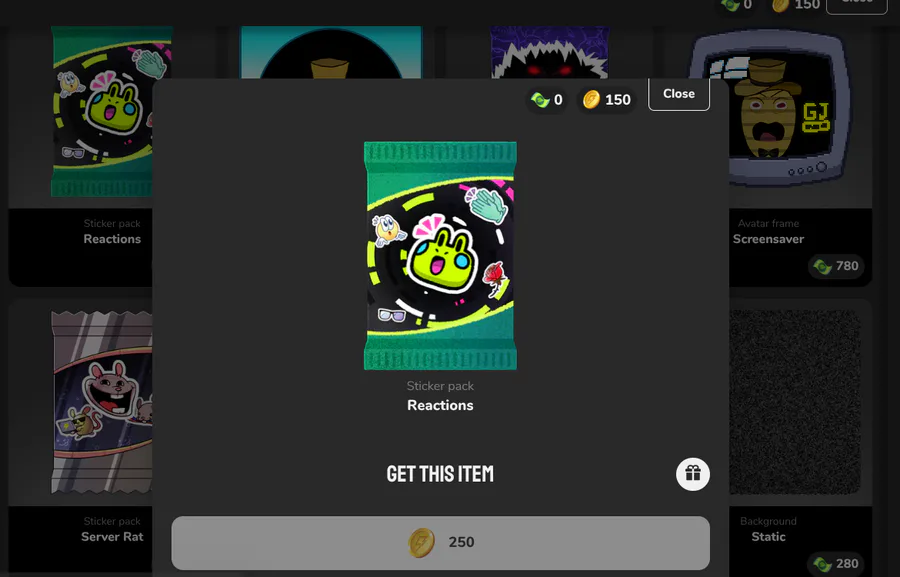Click the large Reactions sticker pack image
The width and height of the screenshot is (900, 577).
(x=440, y=255)
